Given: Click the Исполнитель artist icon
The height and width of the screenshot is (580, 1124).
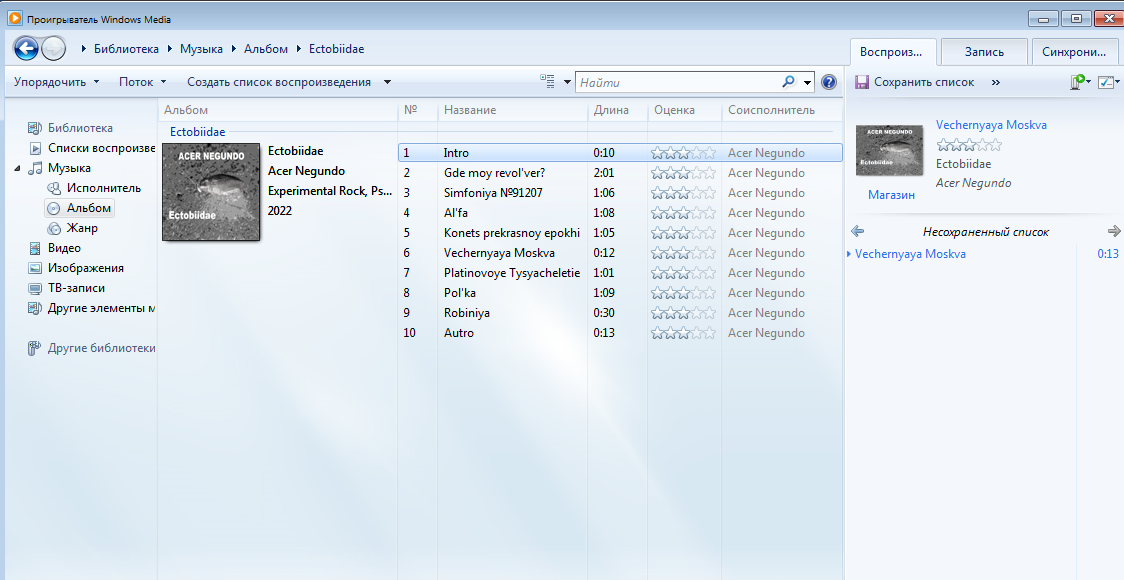Looking at the screenshot, I should coord(54,189).
